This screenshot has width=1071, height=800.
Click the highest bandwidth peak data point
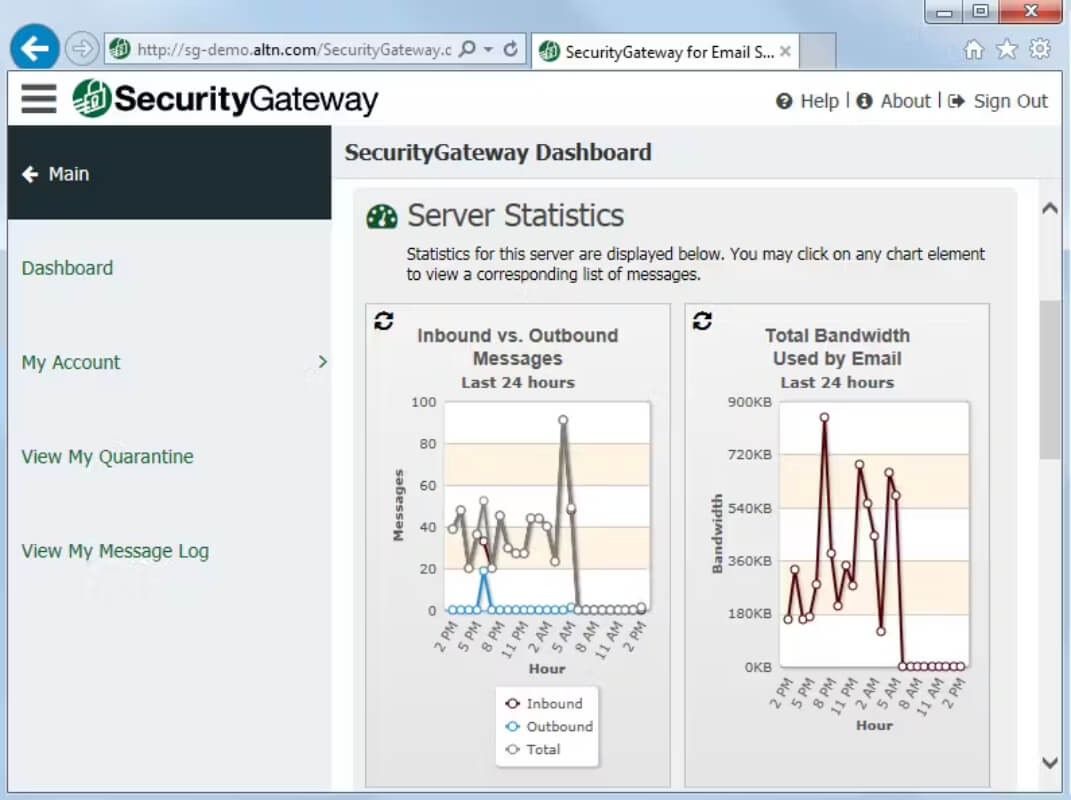[824, 417]
